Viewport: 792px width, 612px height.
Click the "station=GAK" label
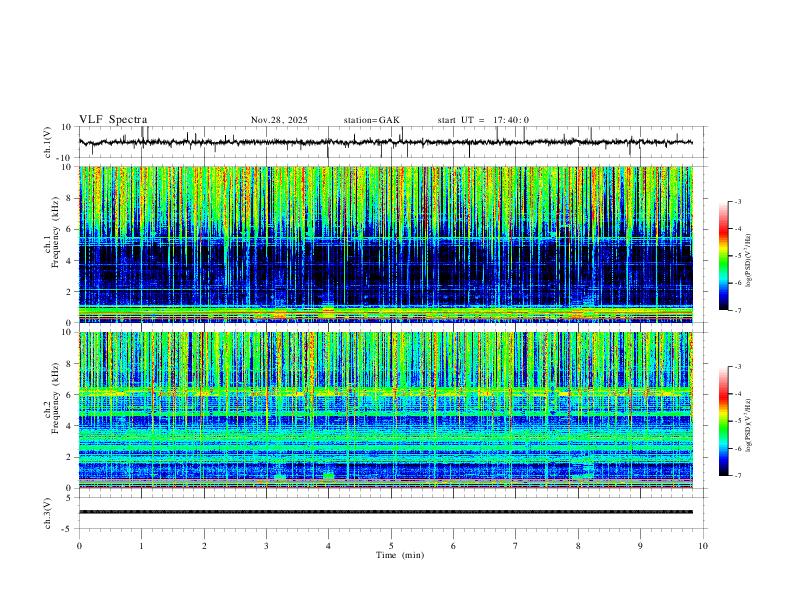pyautogui.click(x=371, y=120)
